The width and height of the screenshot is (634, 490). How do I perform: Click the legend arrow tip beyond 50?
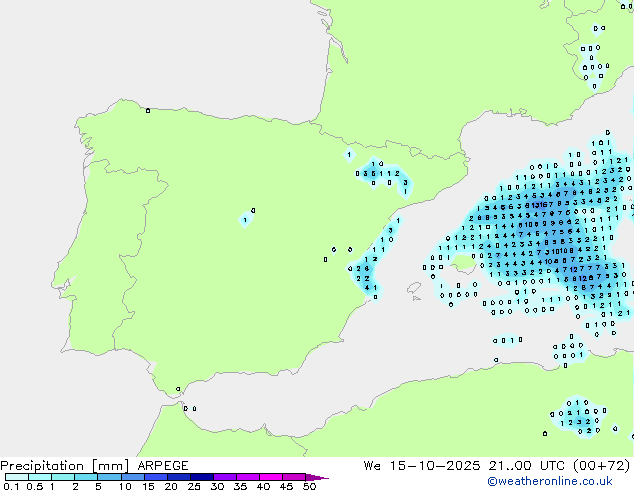[318, 477]
